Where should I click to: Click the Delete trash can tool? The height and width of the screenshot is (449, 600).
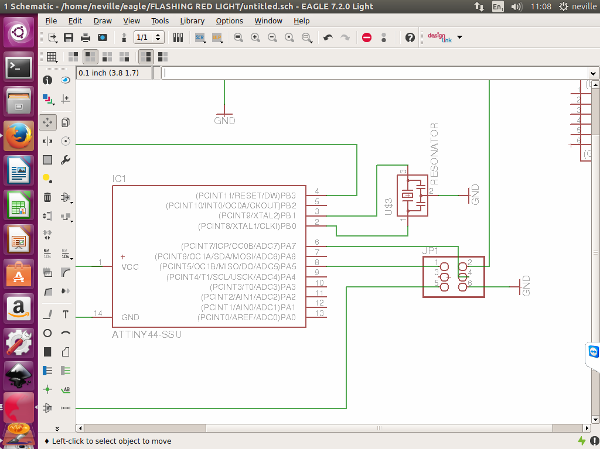tap(47, 197)
